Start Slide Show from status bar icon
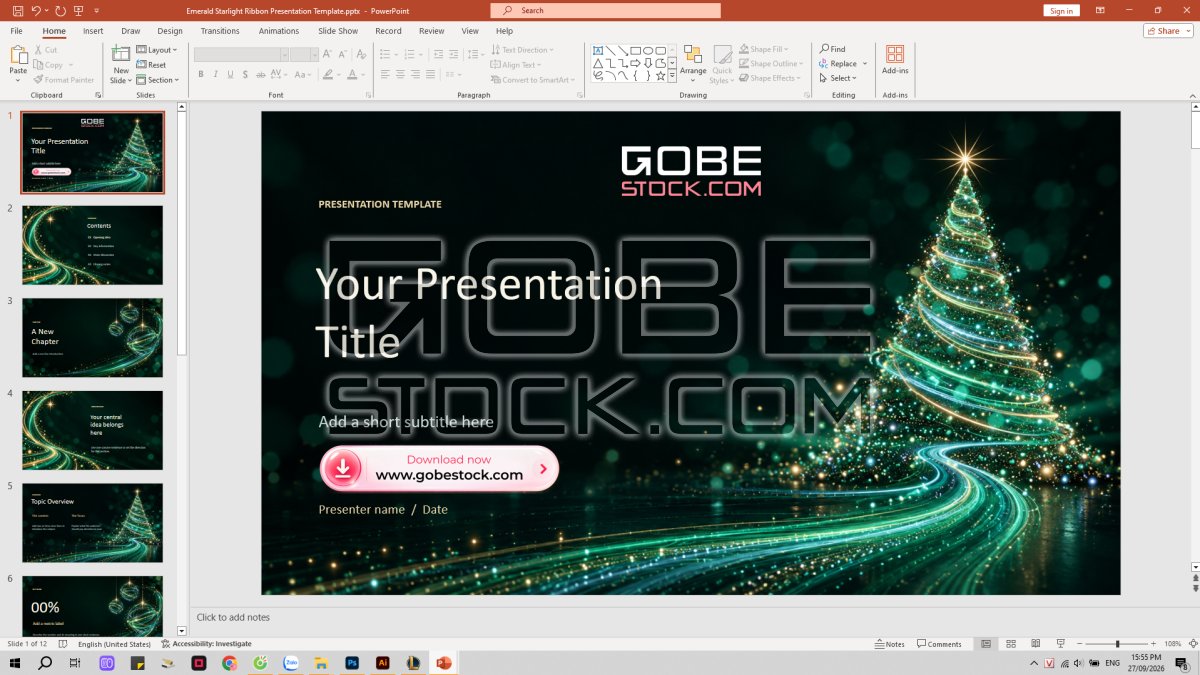Image resolution: width=1200 pixels, height=675 pixels. tap(1060, 644)
